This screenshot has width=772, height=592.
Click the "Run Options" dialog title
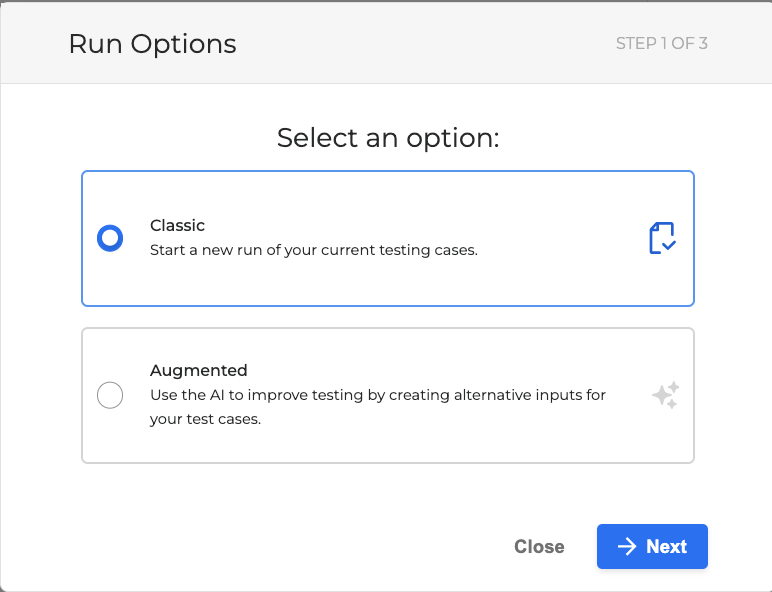[152, 44]
